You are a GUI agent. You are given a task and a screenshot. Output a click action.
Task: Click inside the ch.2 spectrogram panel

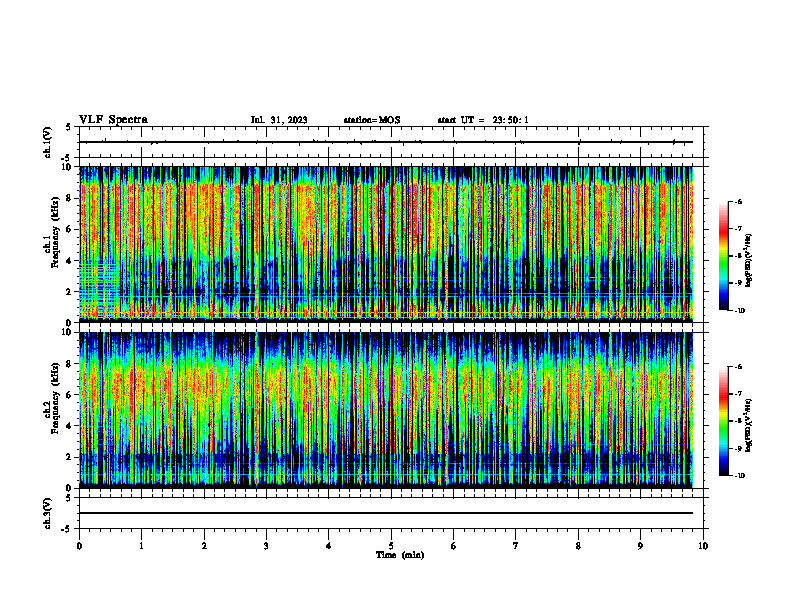(386, 410)
